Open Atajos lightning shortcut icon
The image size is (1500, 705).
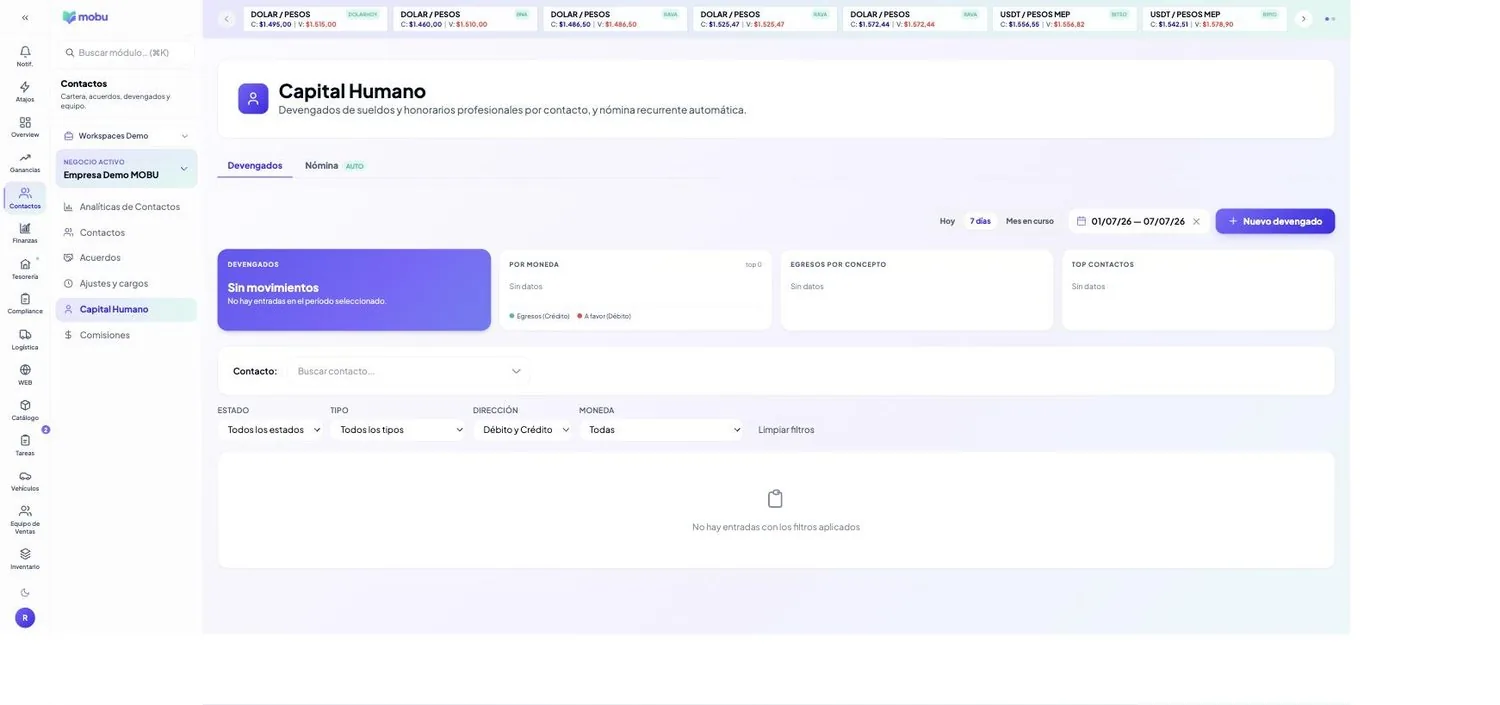[x=25, y=91]
